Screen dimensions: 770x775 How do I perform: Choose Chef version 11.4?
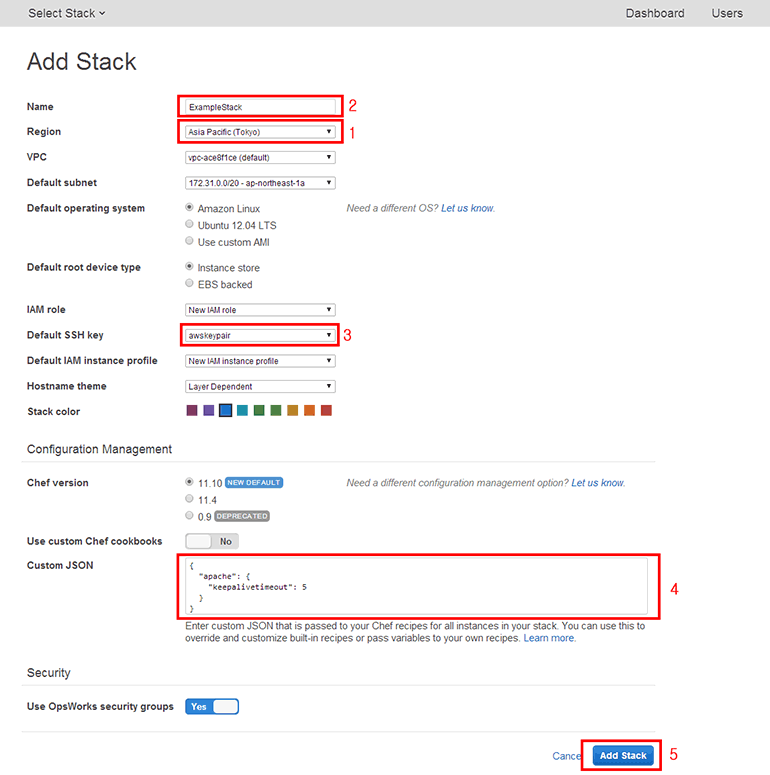click(189, 499)
